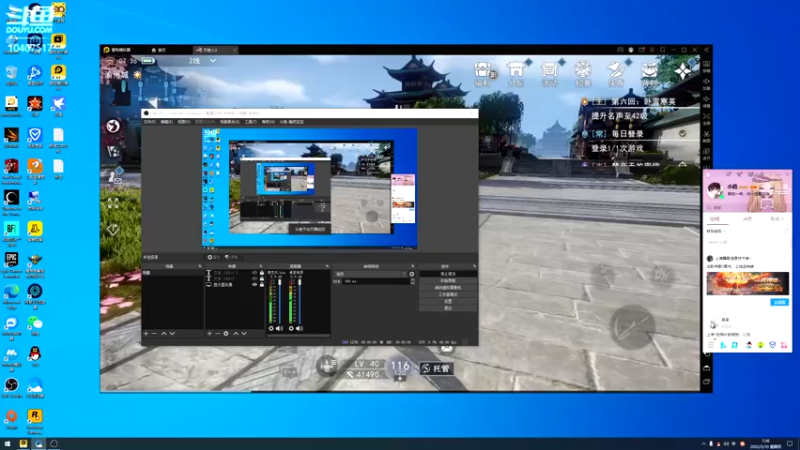Move scene up in OBS Scenes panel
800x450 pixels.
[164, 334]
